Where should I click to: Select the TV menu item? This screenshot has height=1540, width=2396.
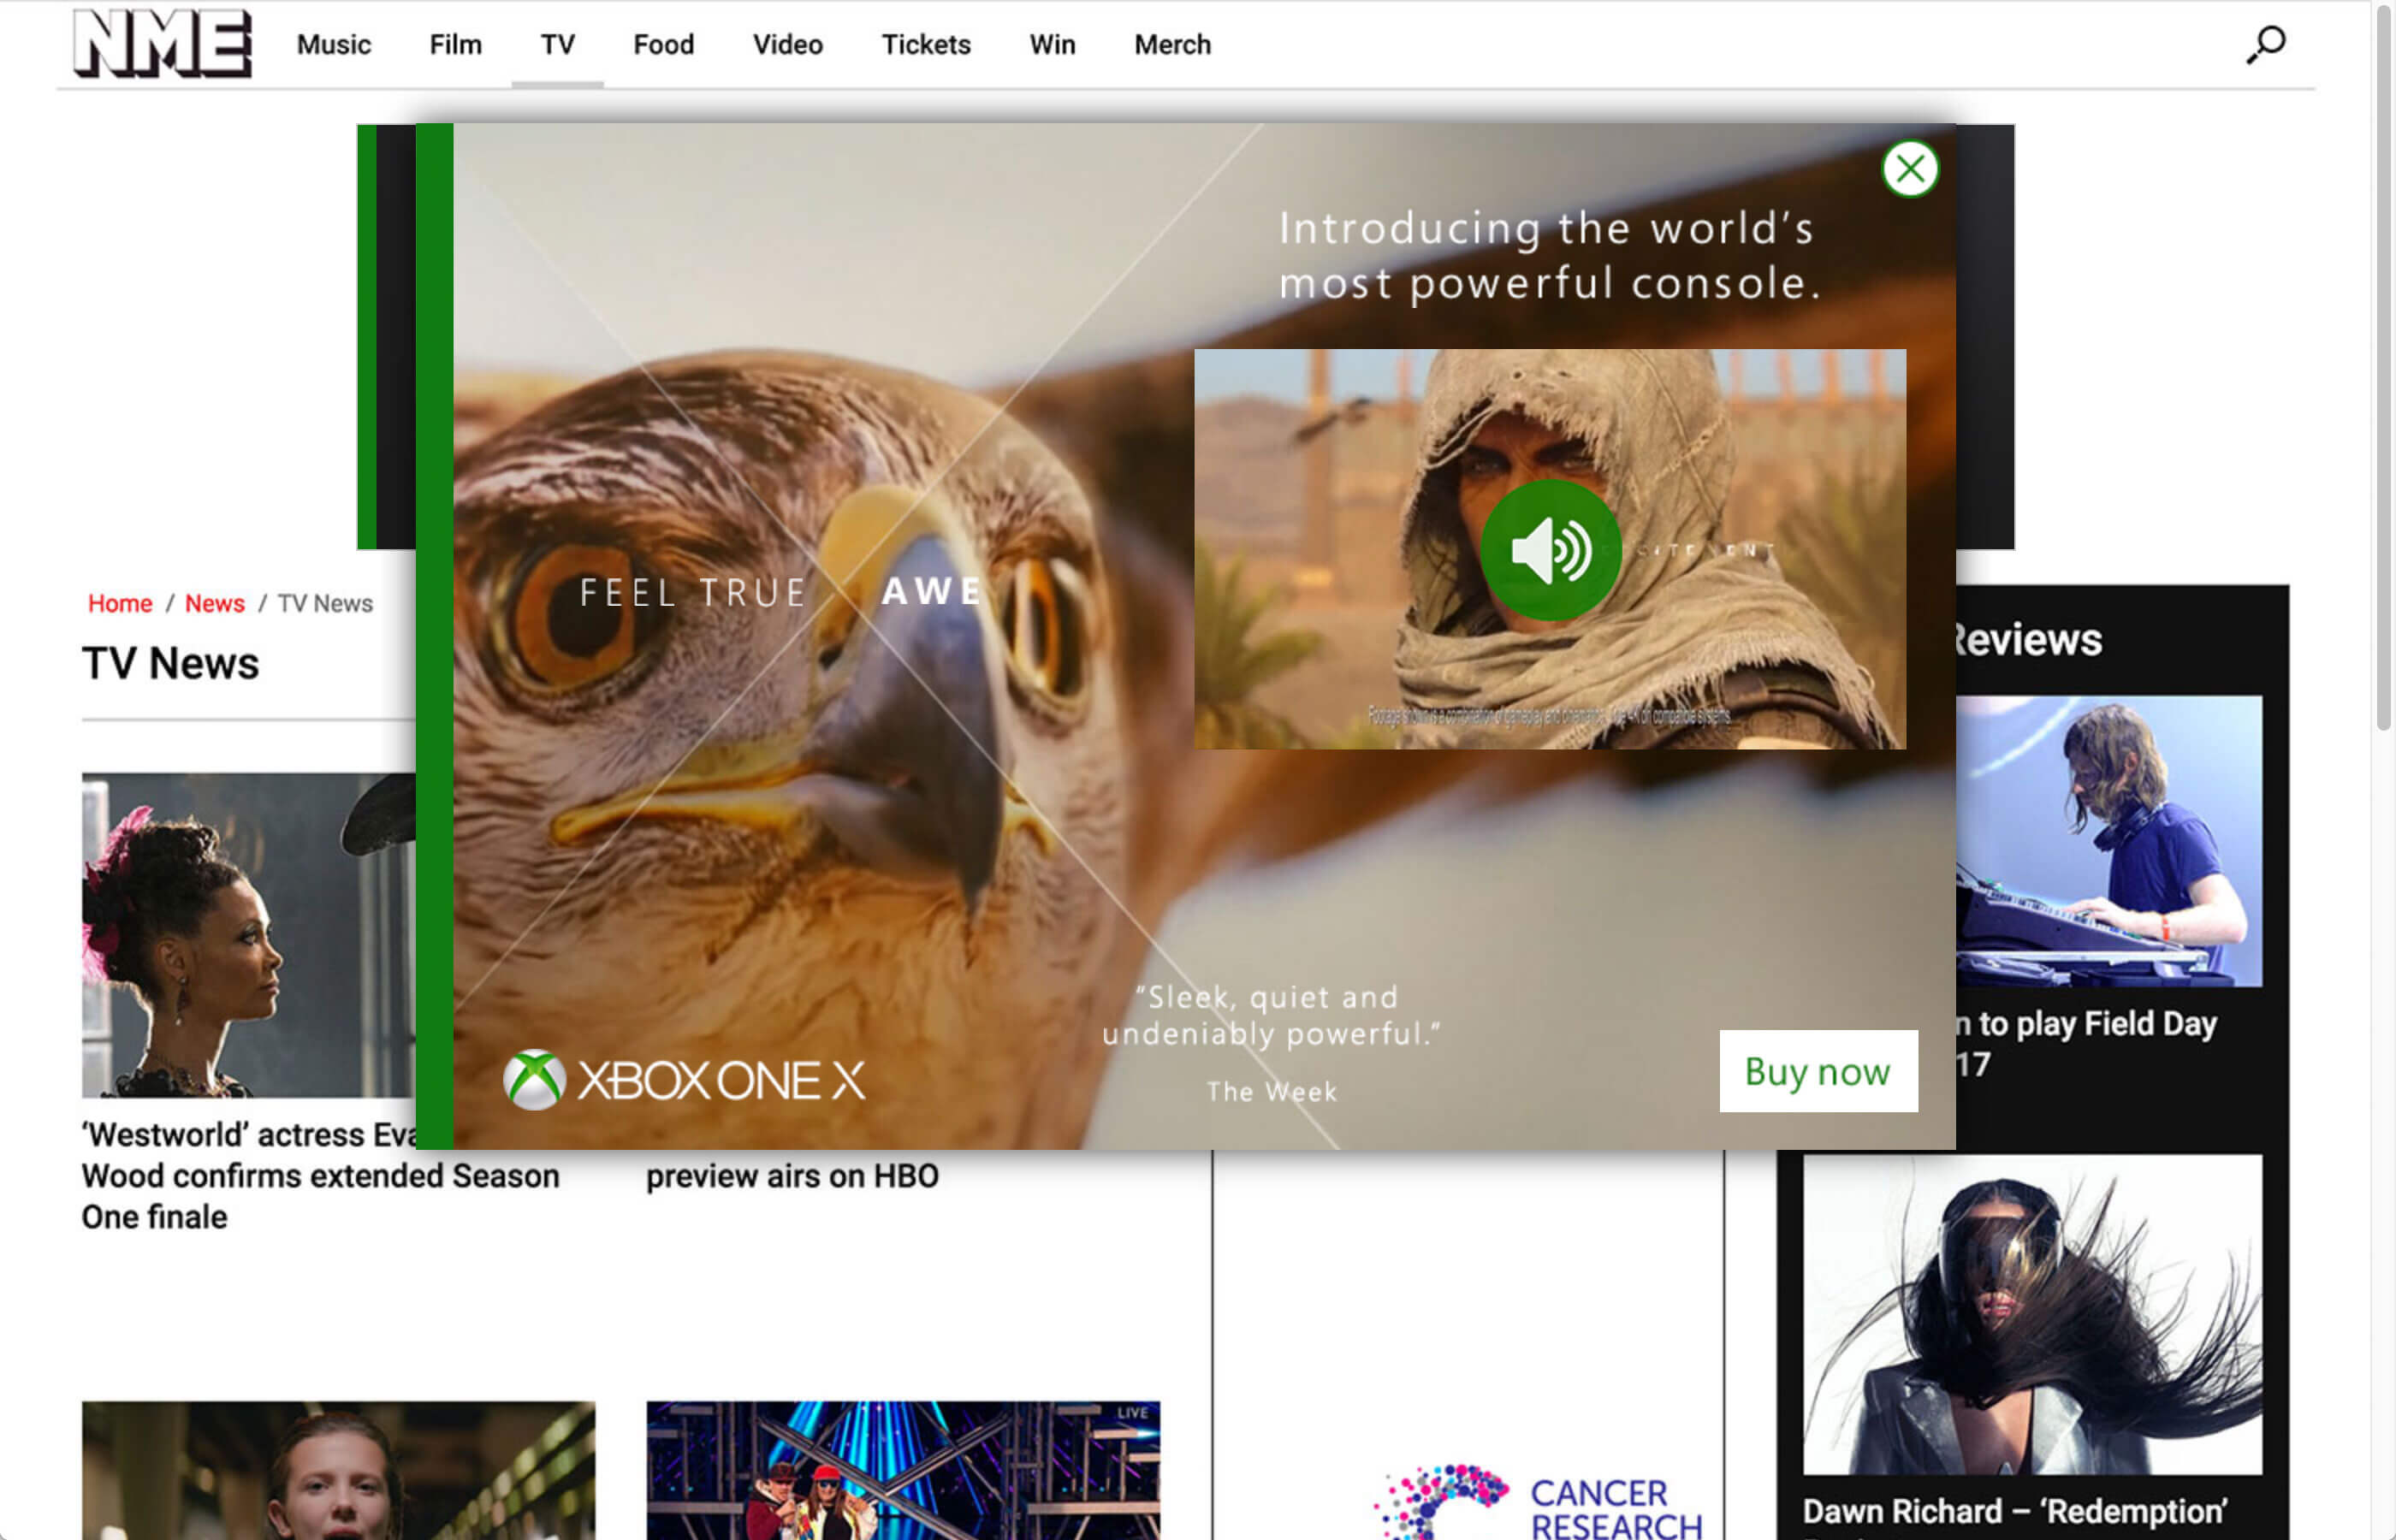point(558,45)
